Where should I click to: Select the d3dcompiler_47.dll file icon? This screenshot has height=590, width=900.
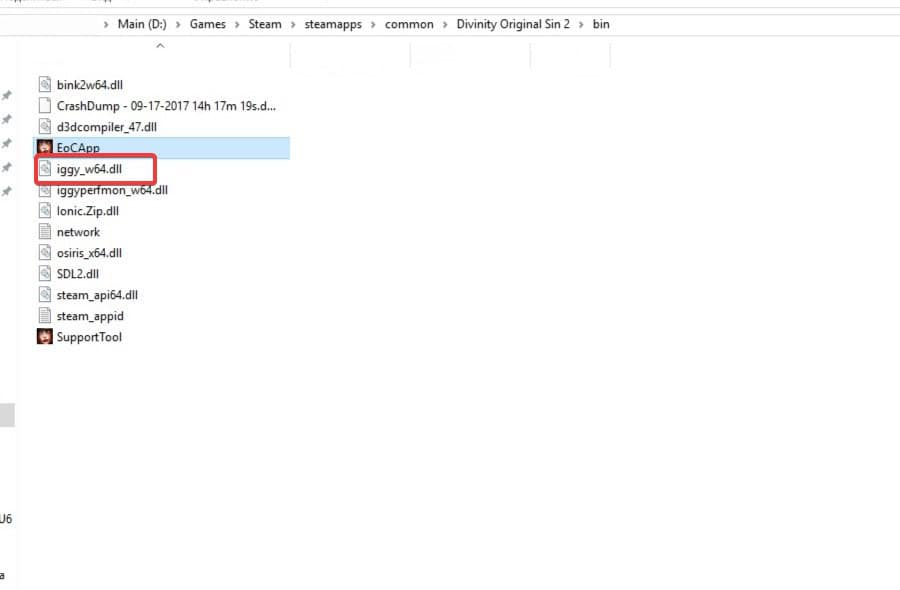(x=45, y=126)
